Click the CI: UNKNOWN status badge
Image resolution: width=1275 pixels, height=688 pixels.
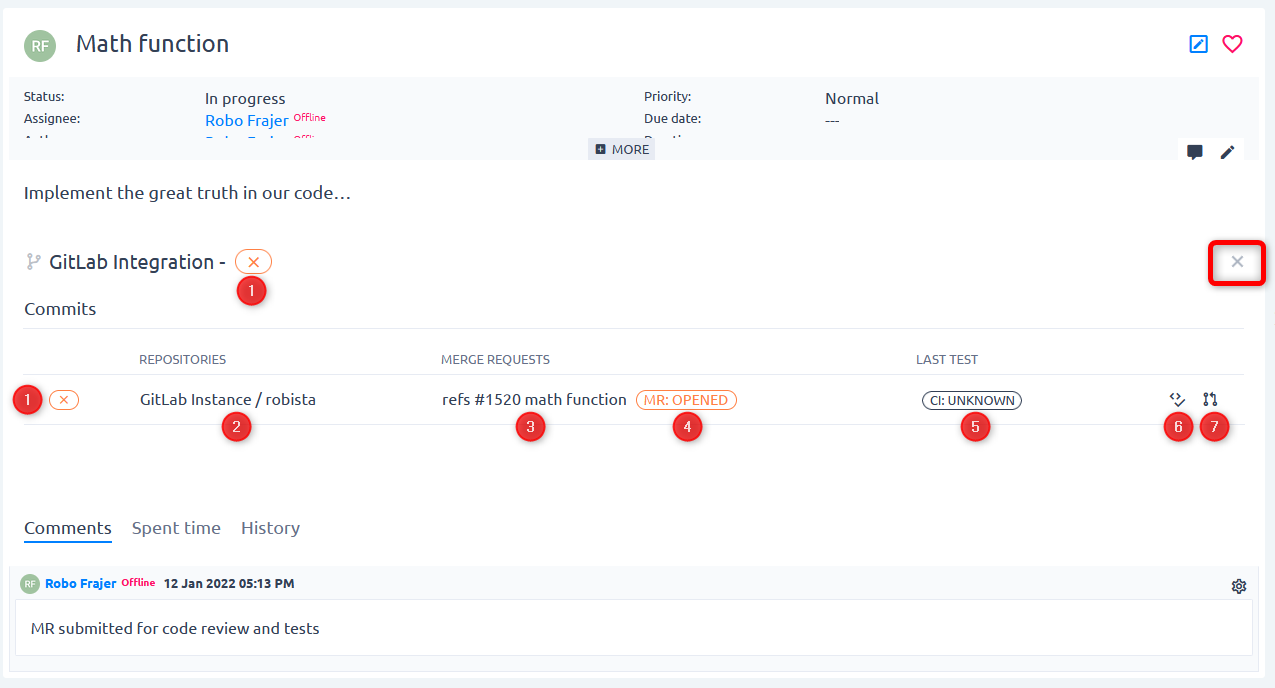971,400
